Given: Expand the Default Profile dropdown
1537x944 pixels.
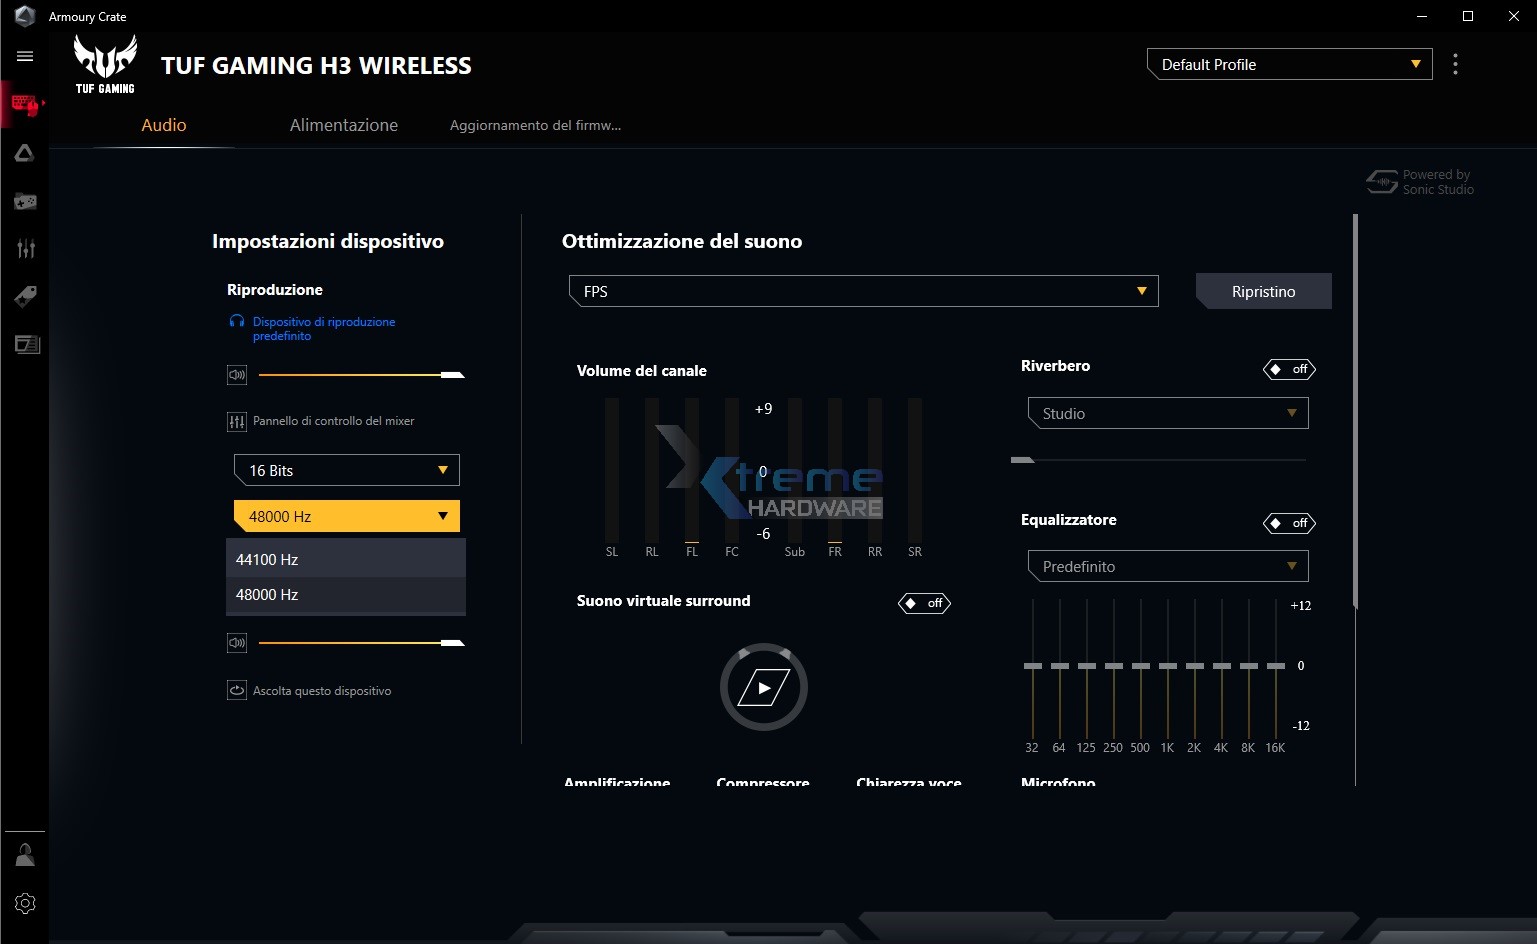Looking at the screenshot, I should pos(1289,64).
